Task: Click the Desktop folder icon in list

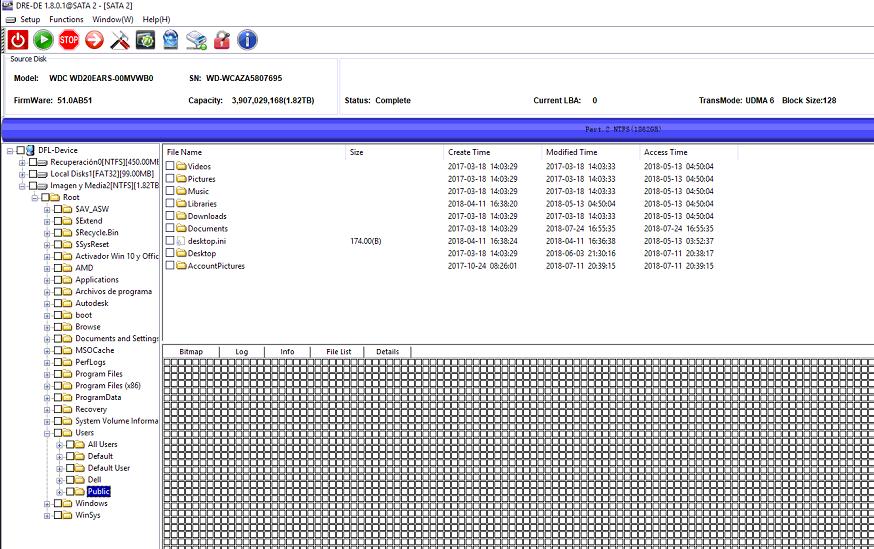Action: [181, 252]
